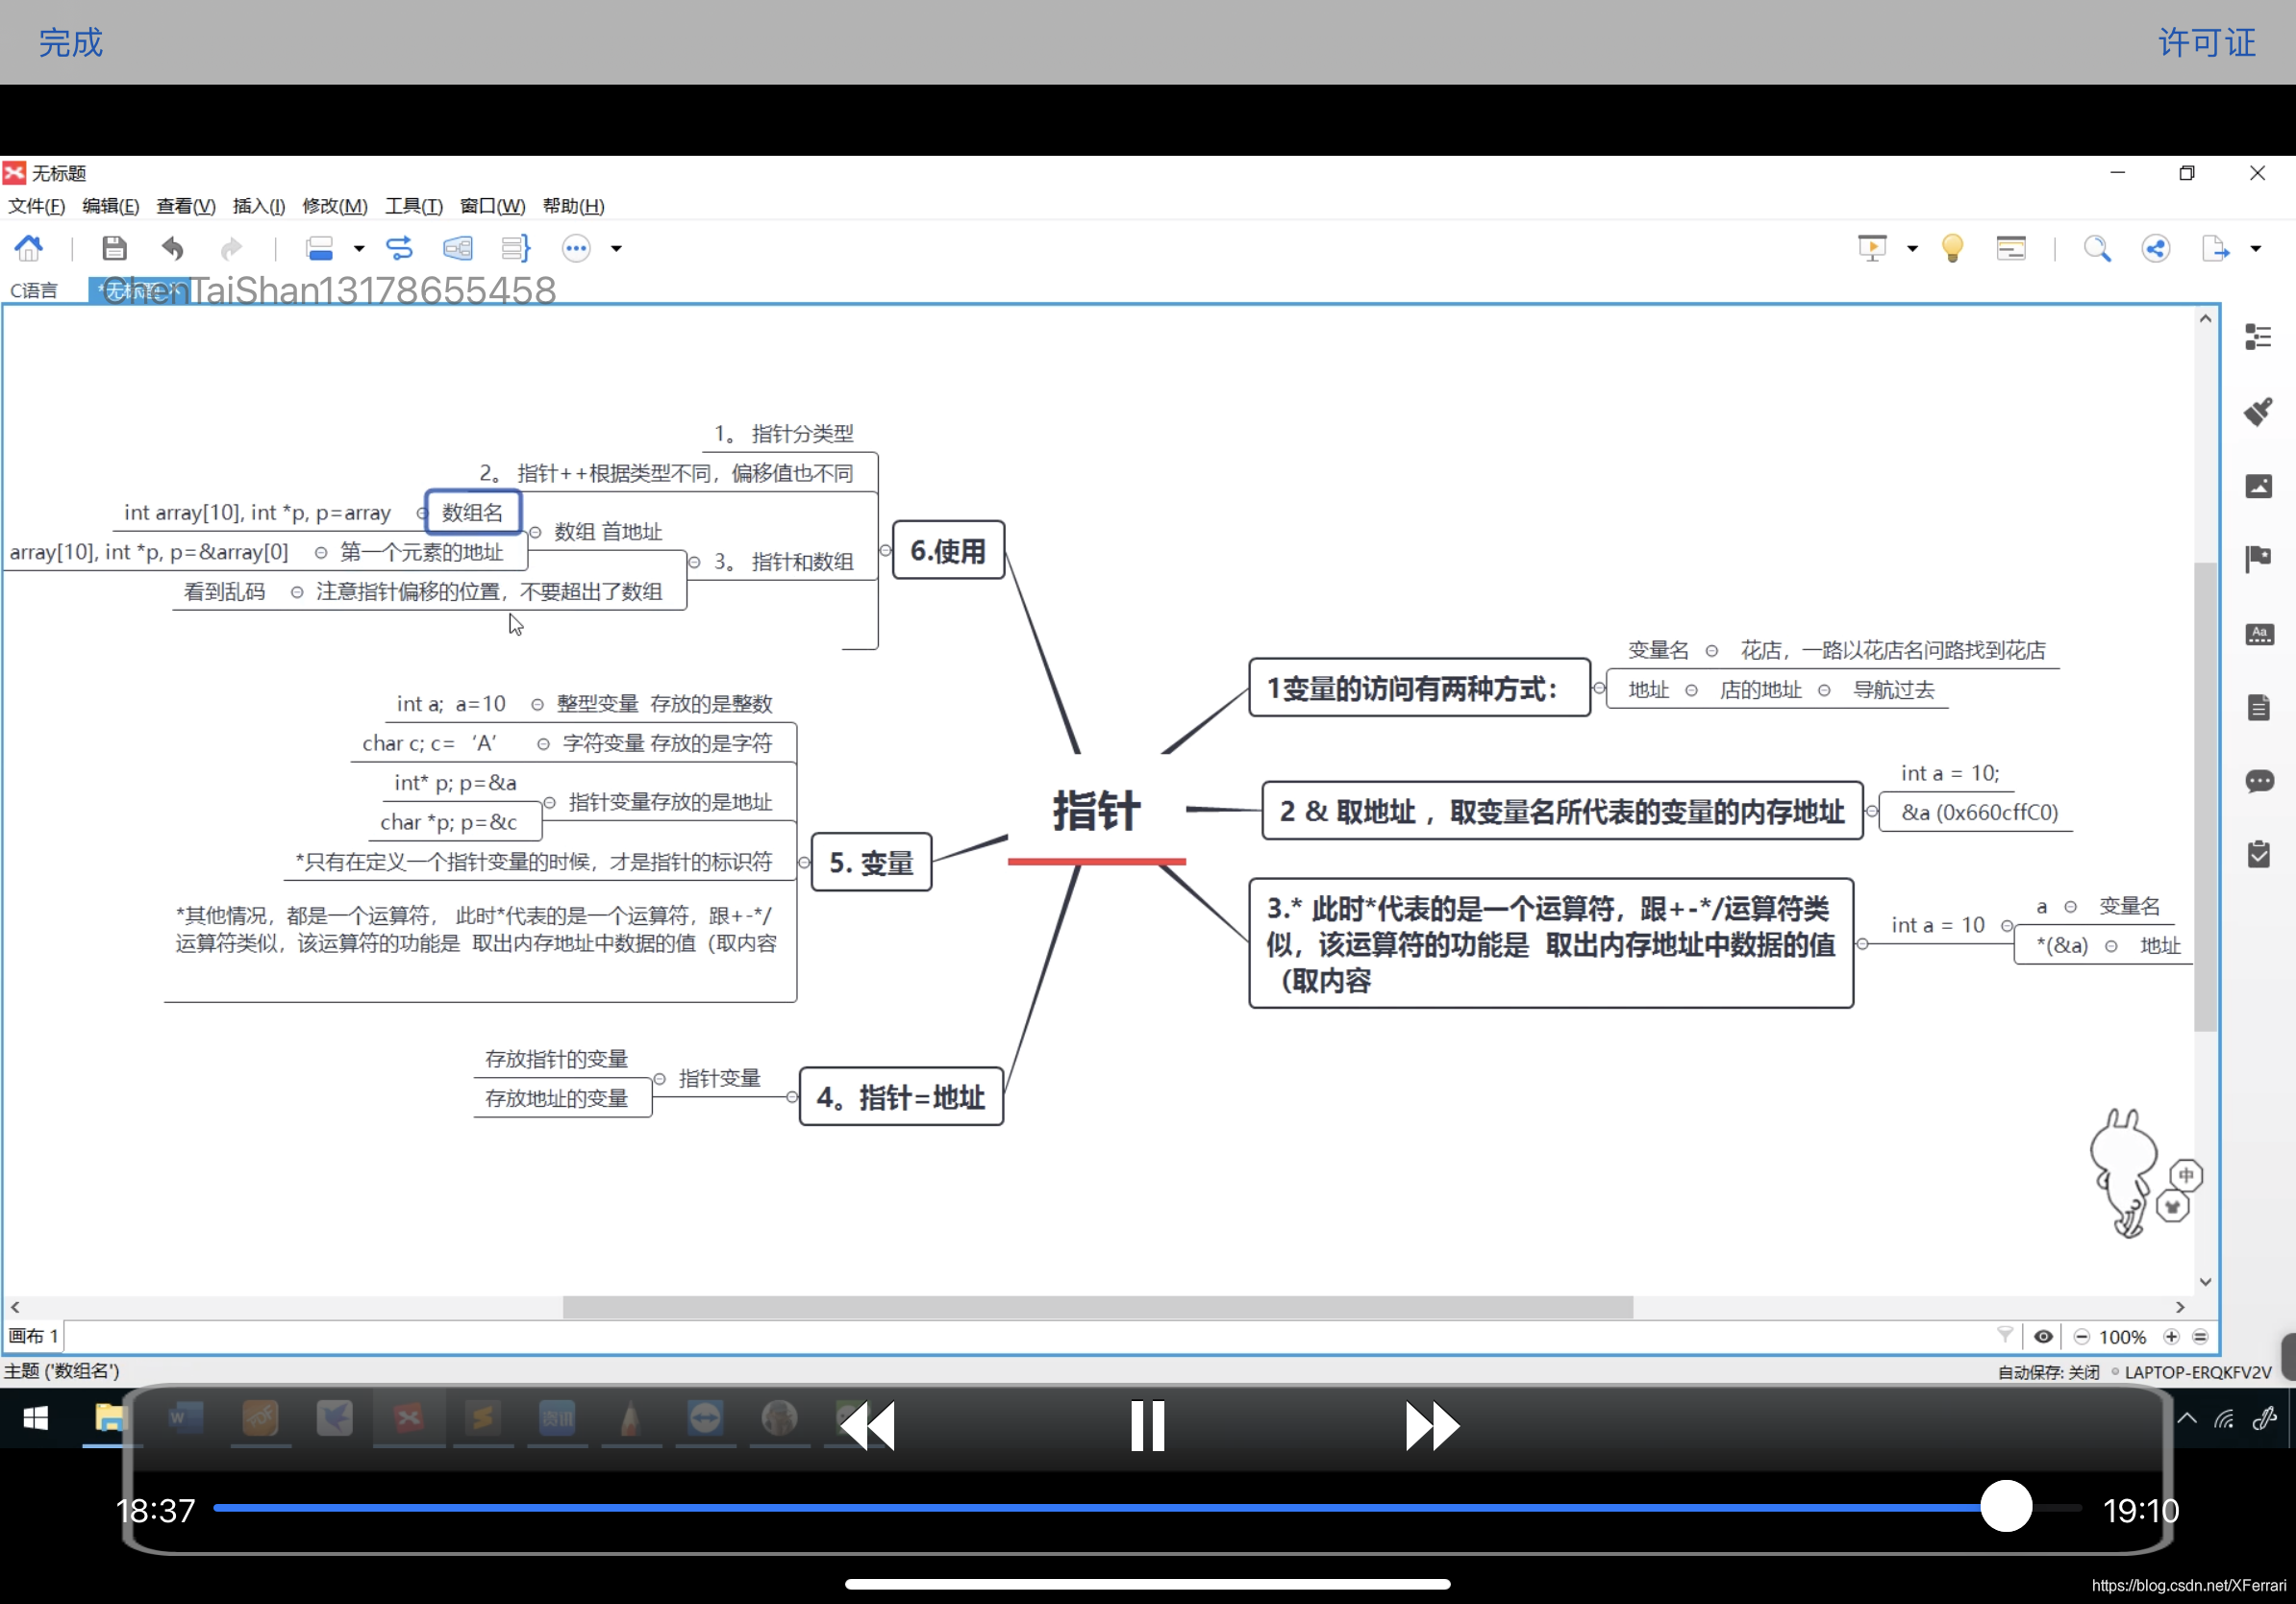Image resolution: width=2296 pixels, height=1604 pixels.
Task: Insert a summary with the brace icon
Action: coord(515,248)
